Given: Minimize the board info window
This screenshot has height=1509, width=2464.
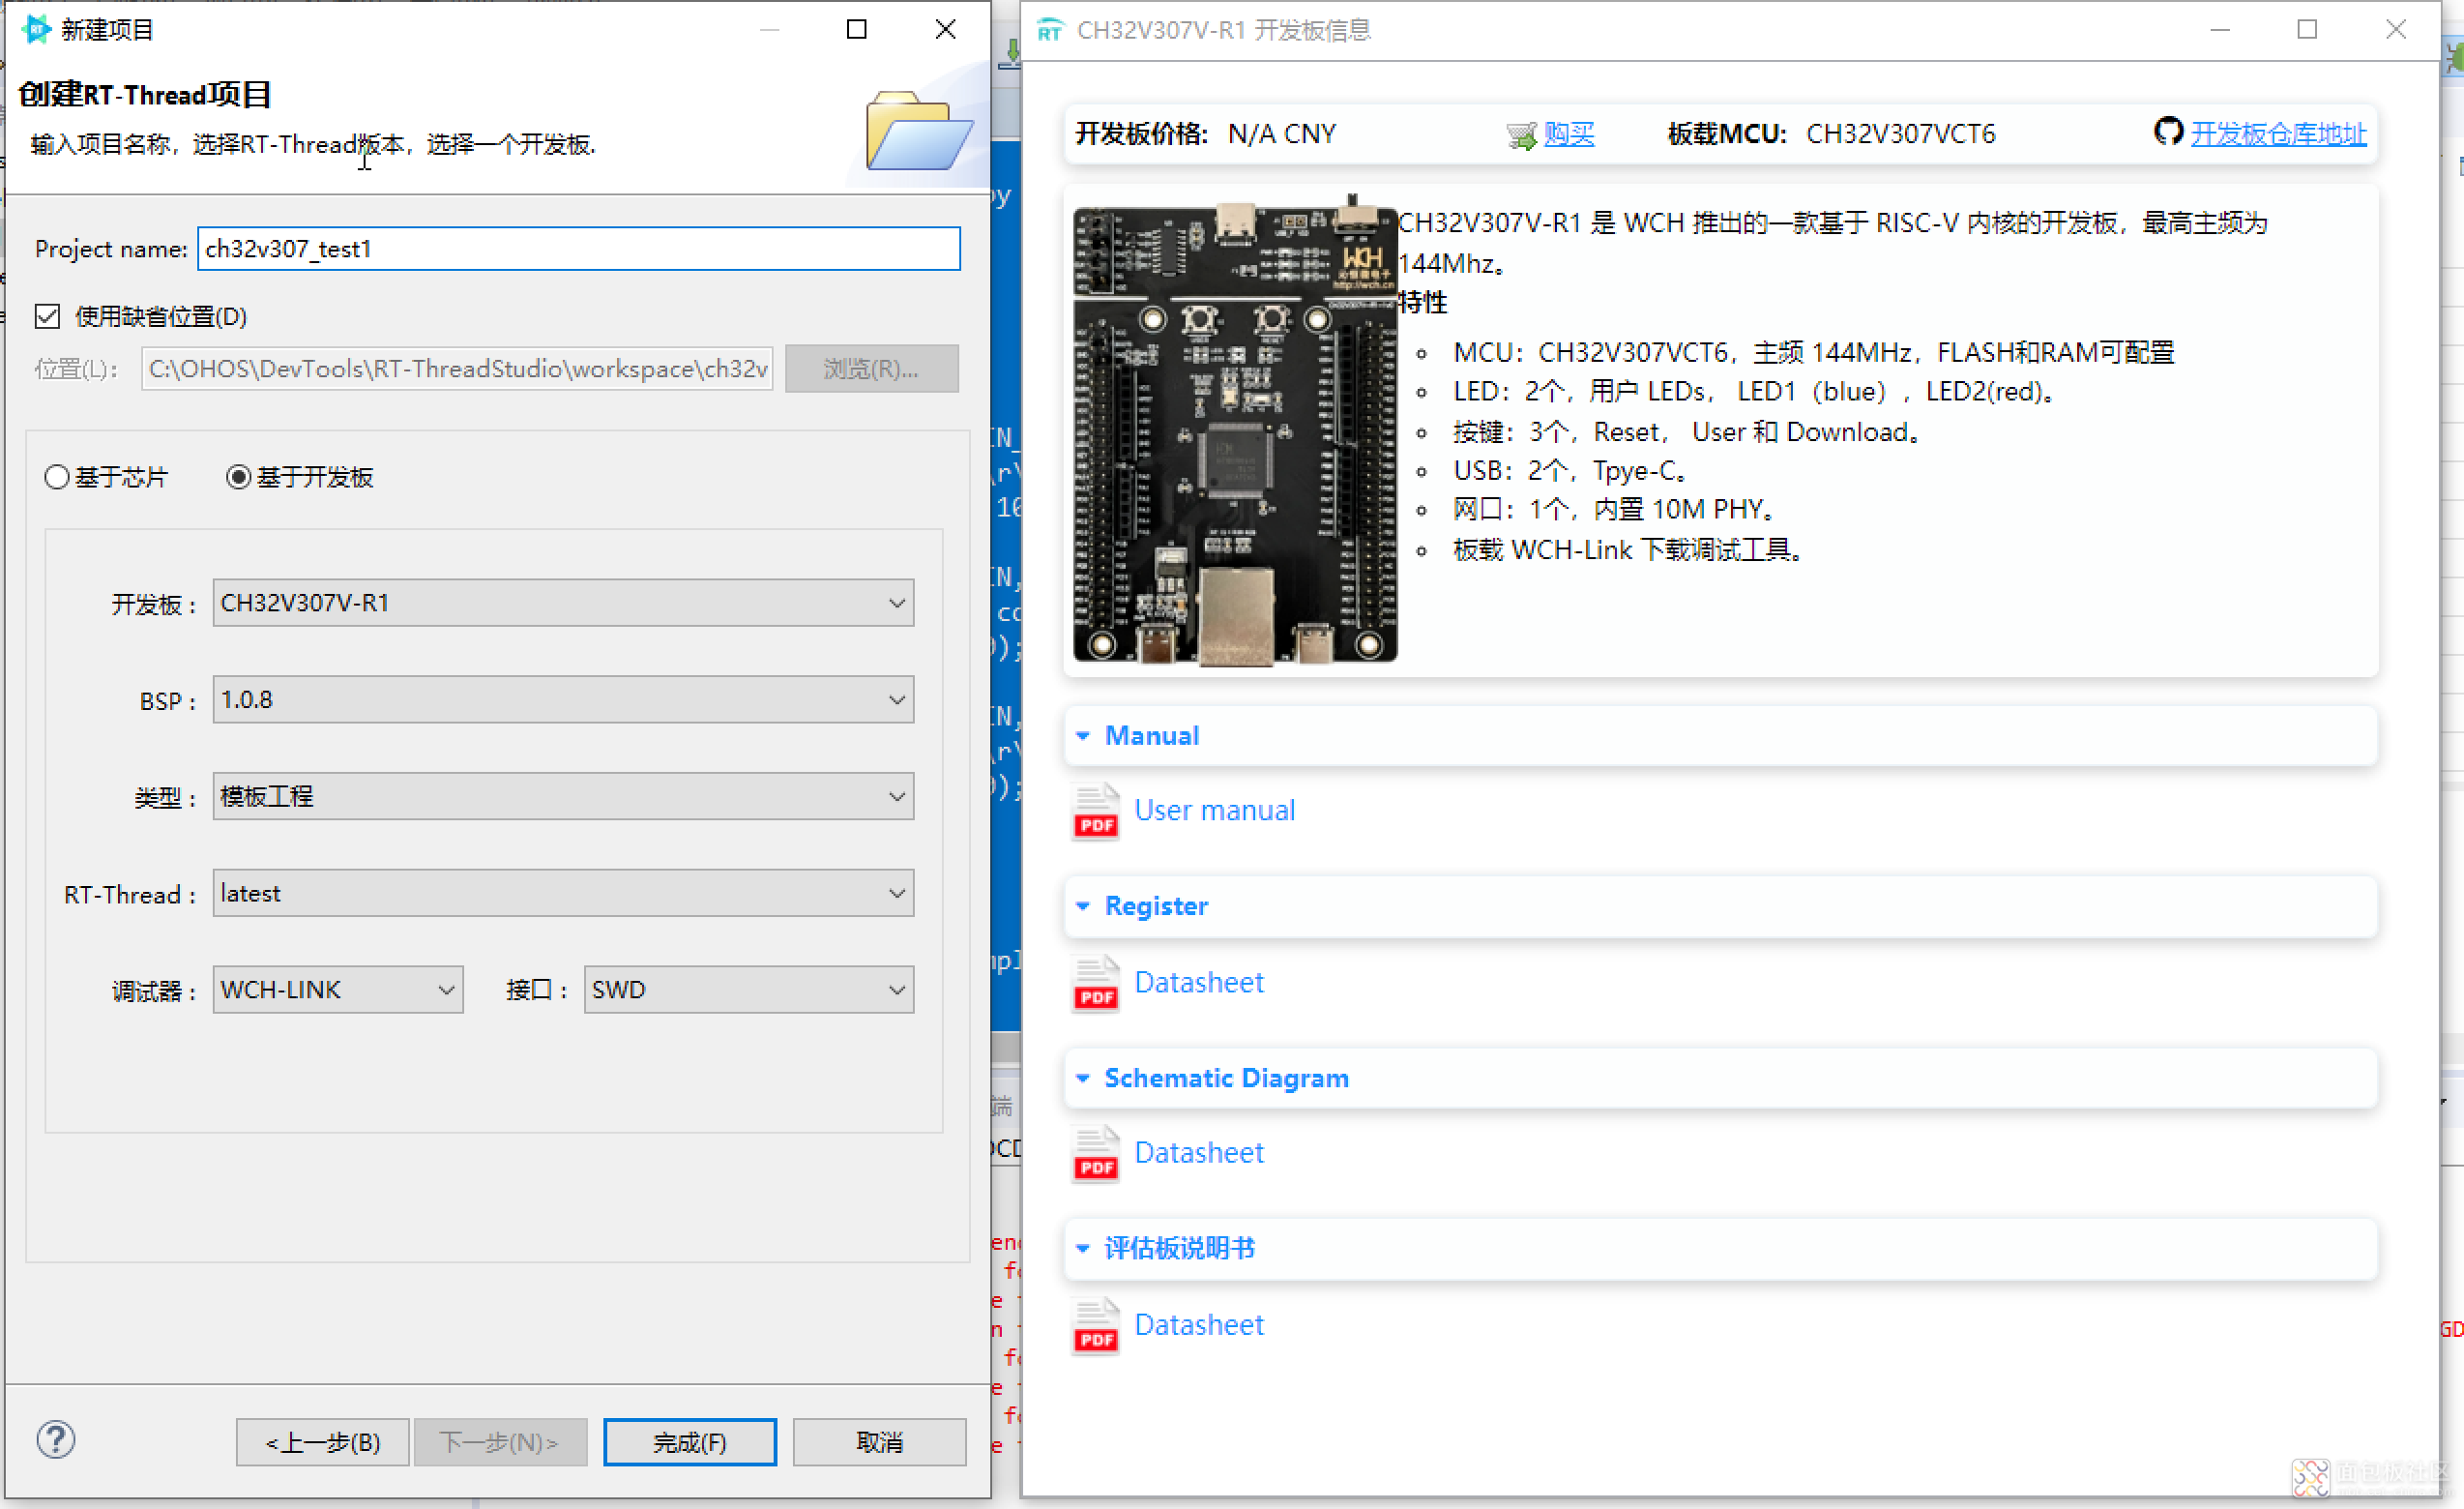Looking at the screenshot, I should coord(2220,29).
